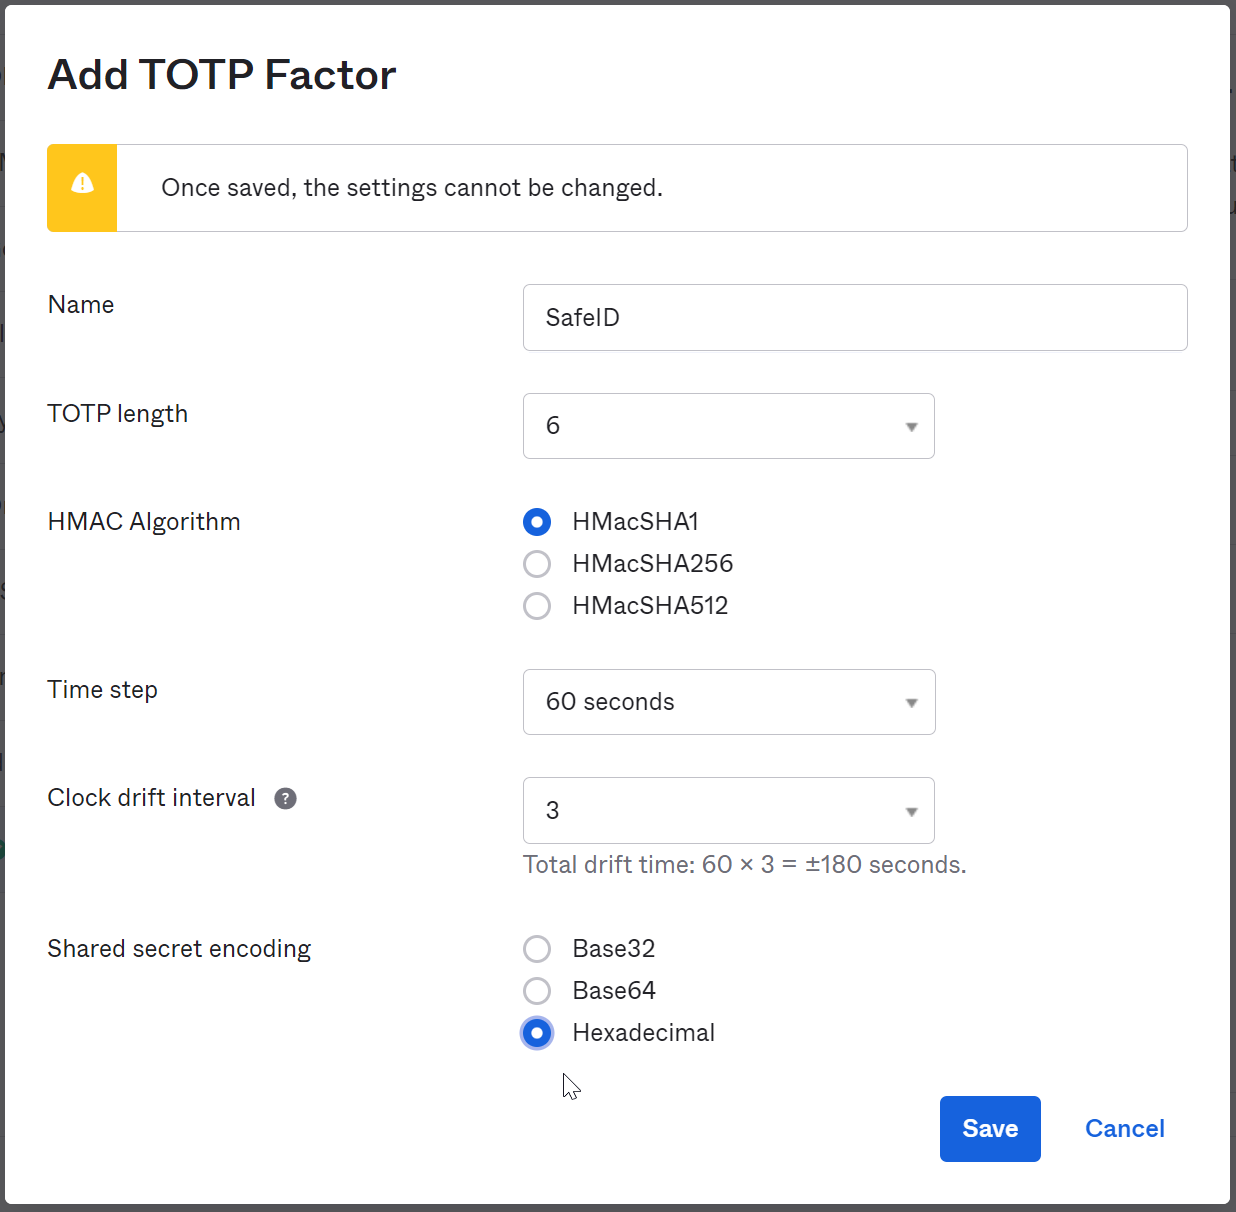Open the Clock drift interval dropdown
Screen dimensions: 1236x1212
click(728, 810)
